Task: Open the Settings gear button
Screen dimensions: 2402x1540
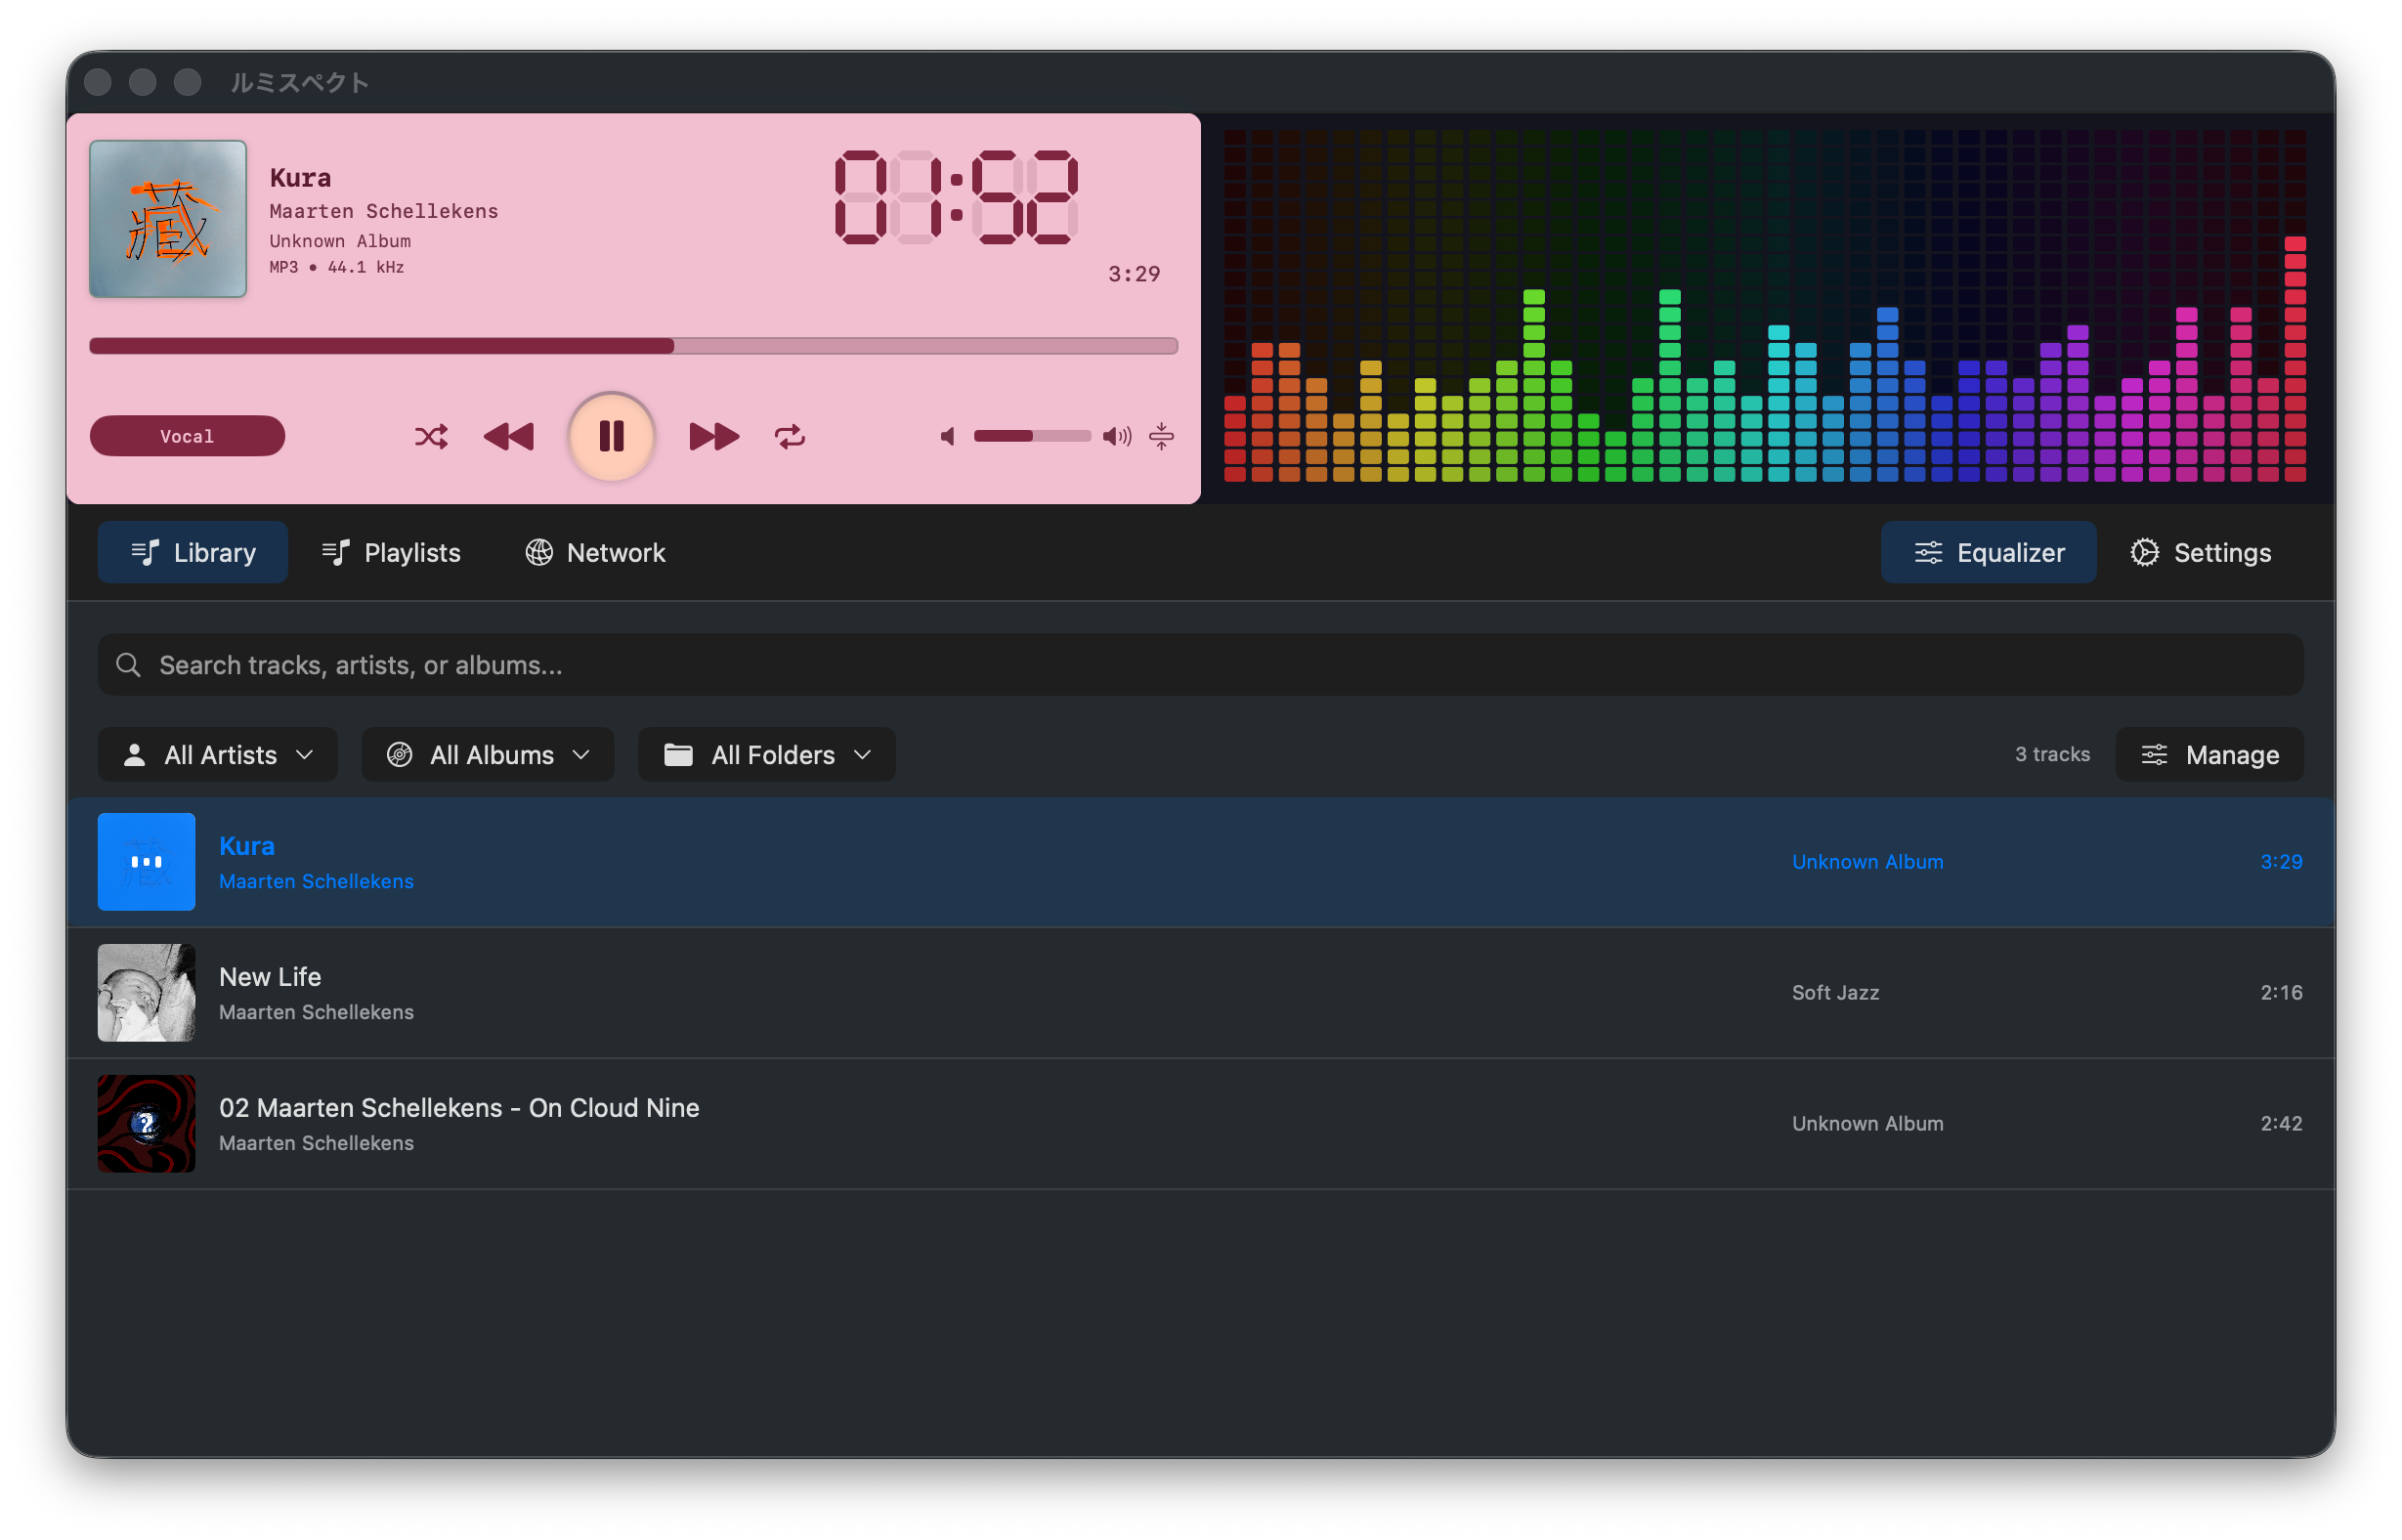Action: click(x=2200, y=553)
